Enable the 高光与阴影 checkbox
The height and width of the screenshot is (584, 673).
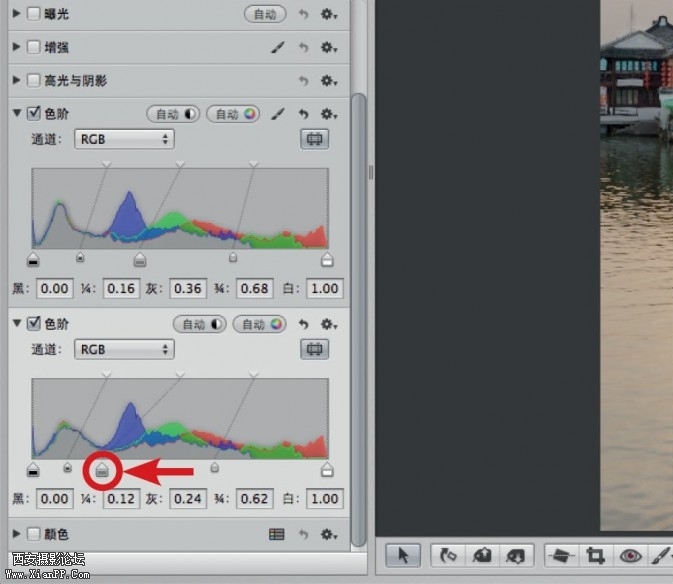(x=34, y=80)
